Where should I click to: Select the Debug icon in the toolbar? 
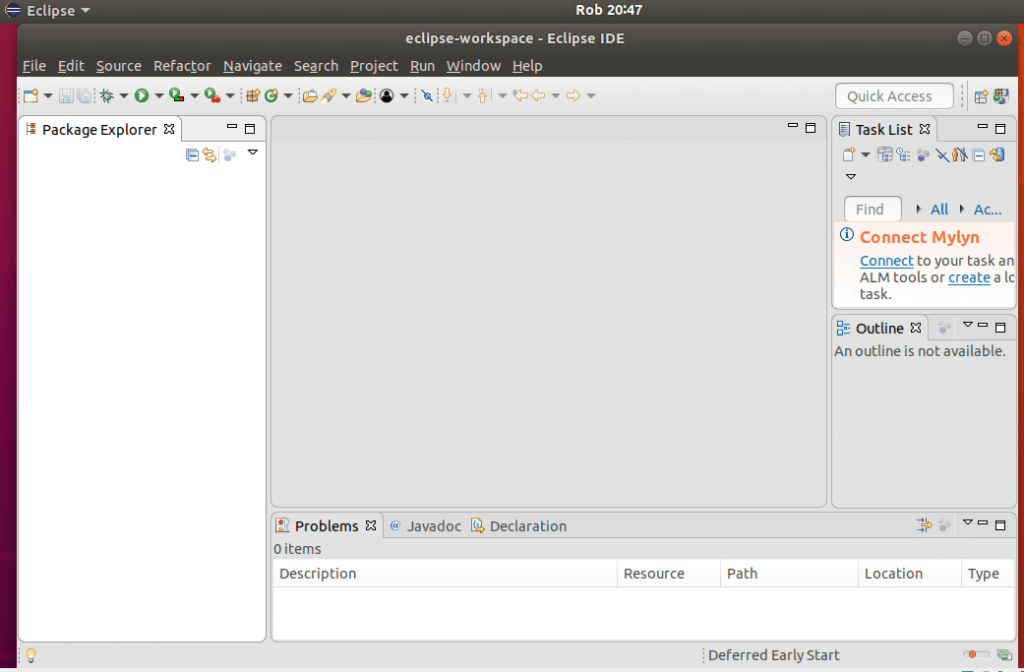(x=106, y=95)
